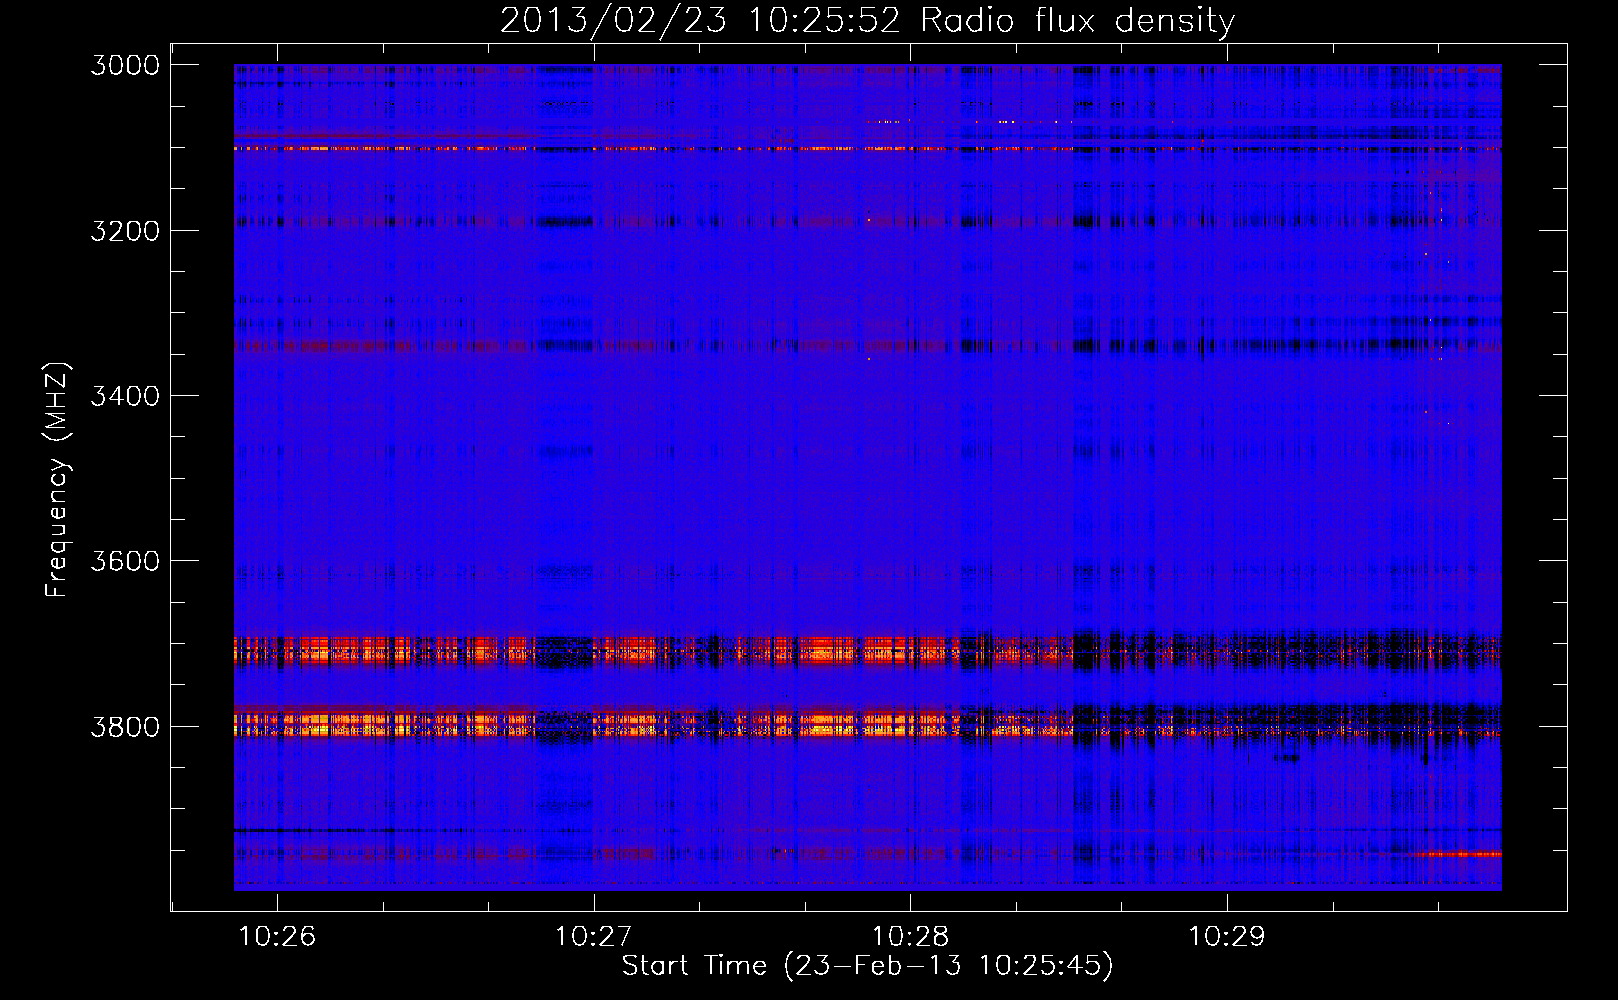Viewport: 1618px width, 1000px height.
Task: Select the 'Frequency (MHZ)' y-axis label
Action: point(57,480)
